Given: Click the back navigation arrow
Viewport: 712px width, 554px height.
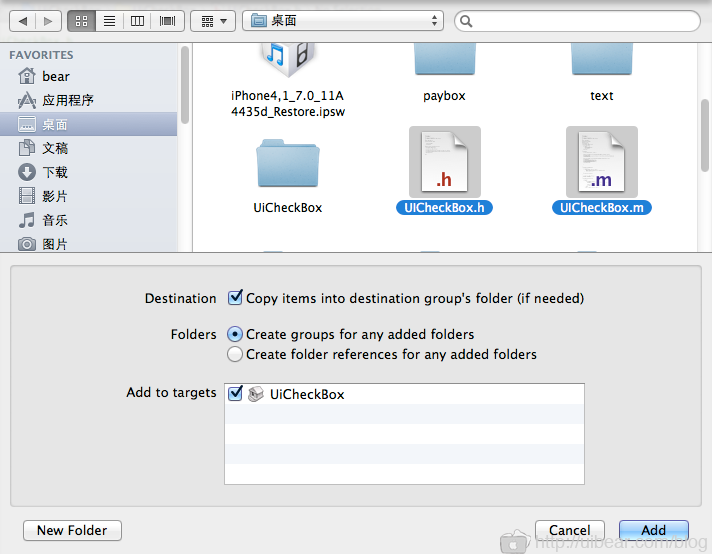Looking at the screenshot, I should 23,20.
